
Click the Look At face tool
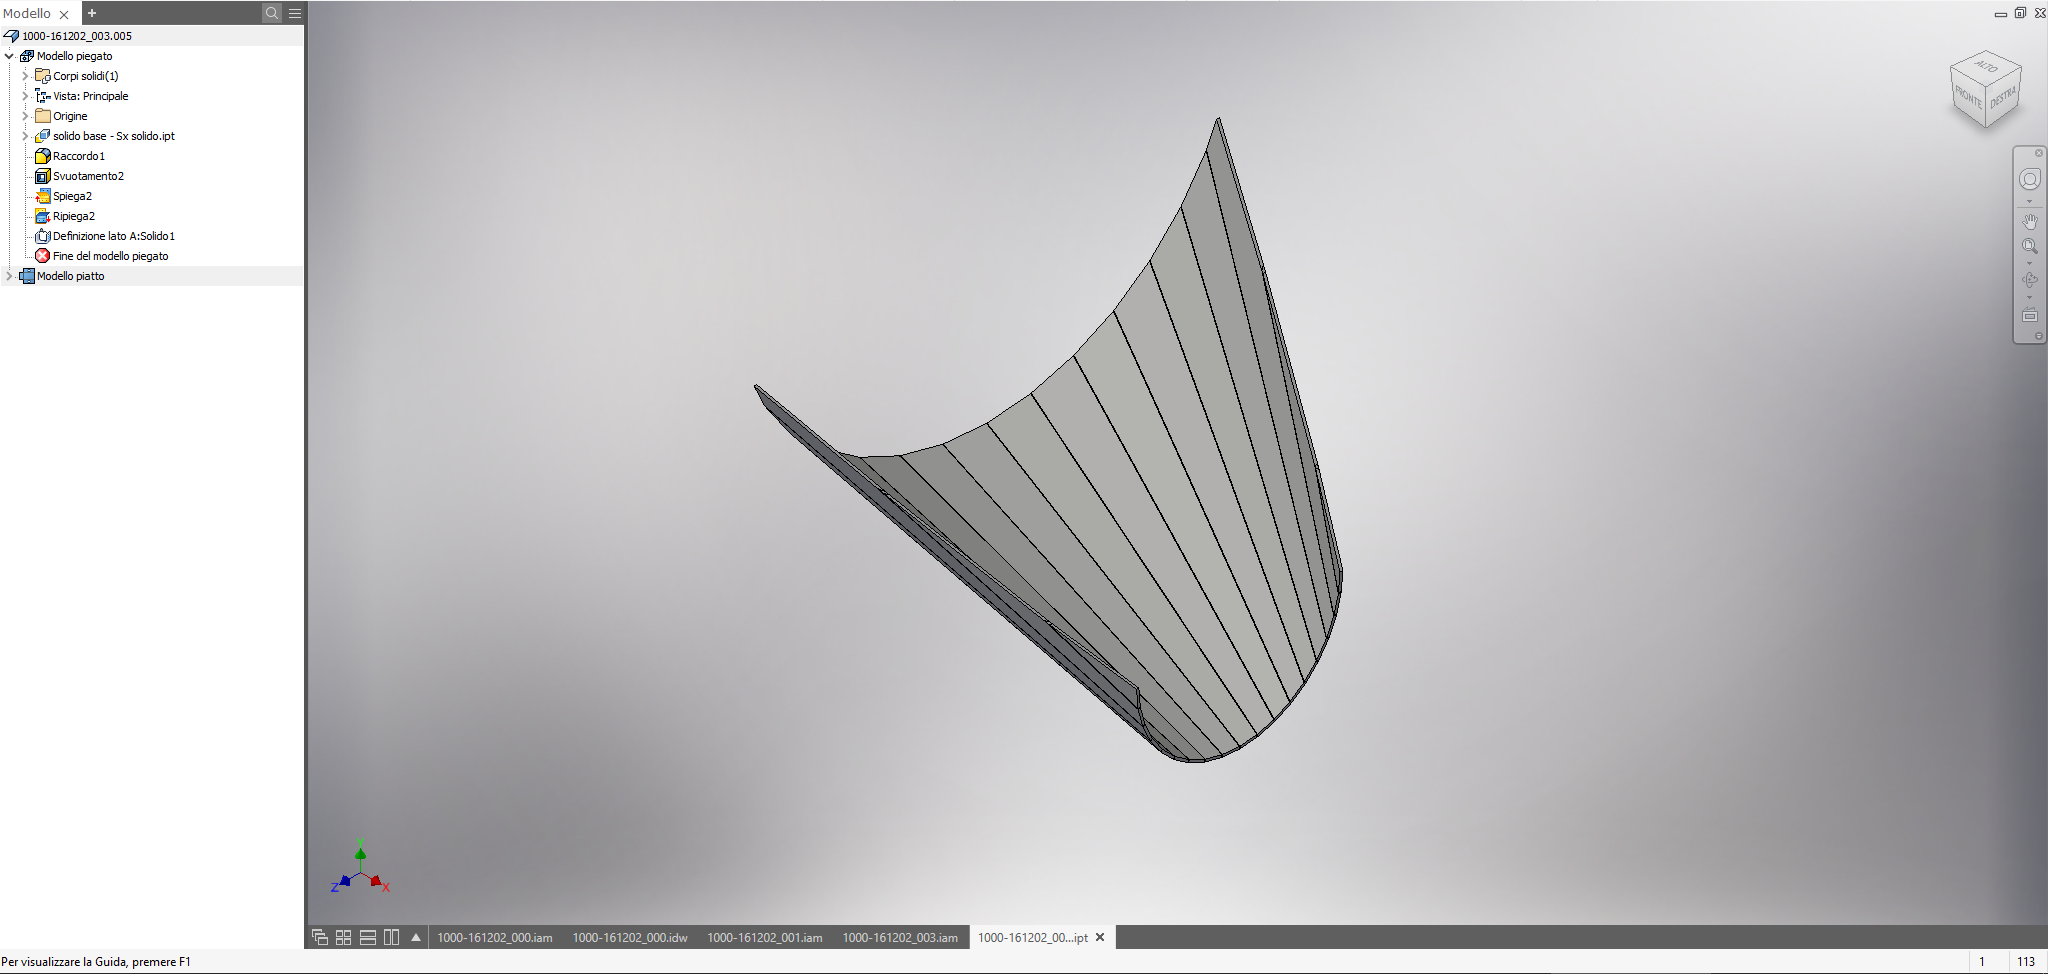point(2029,316)
